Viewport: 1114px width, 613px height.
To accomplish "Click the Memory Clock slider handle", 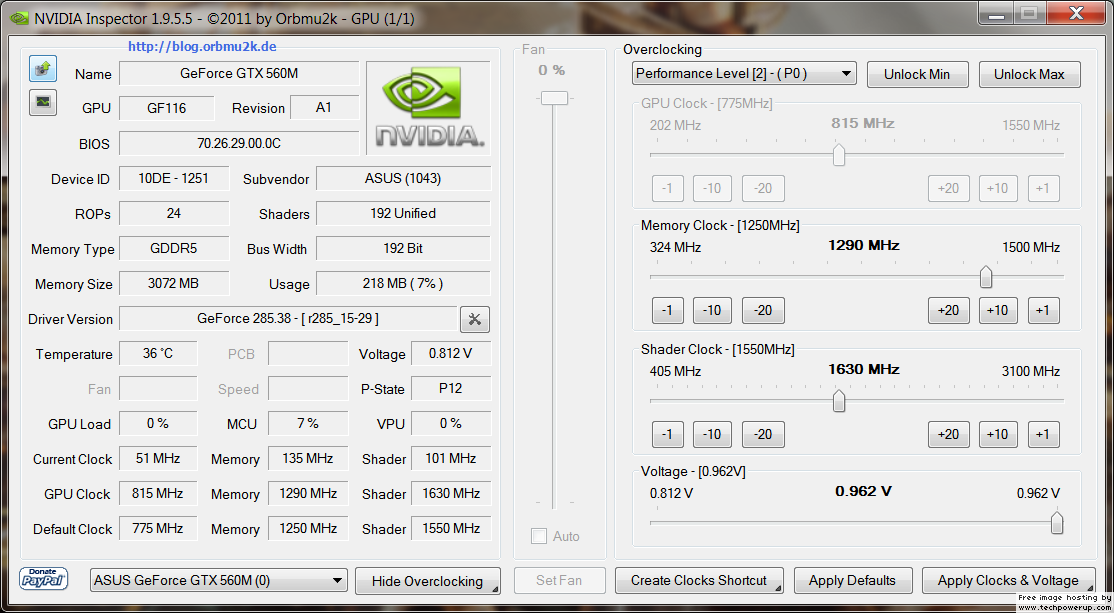I will point(986,277).
